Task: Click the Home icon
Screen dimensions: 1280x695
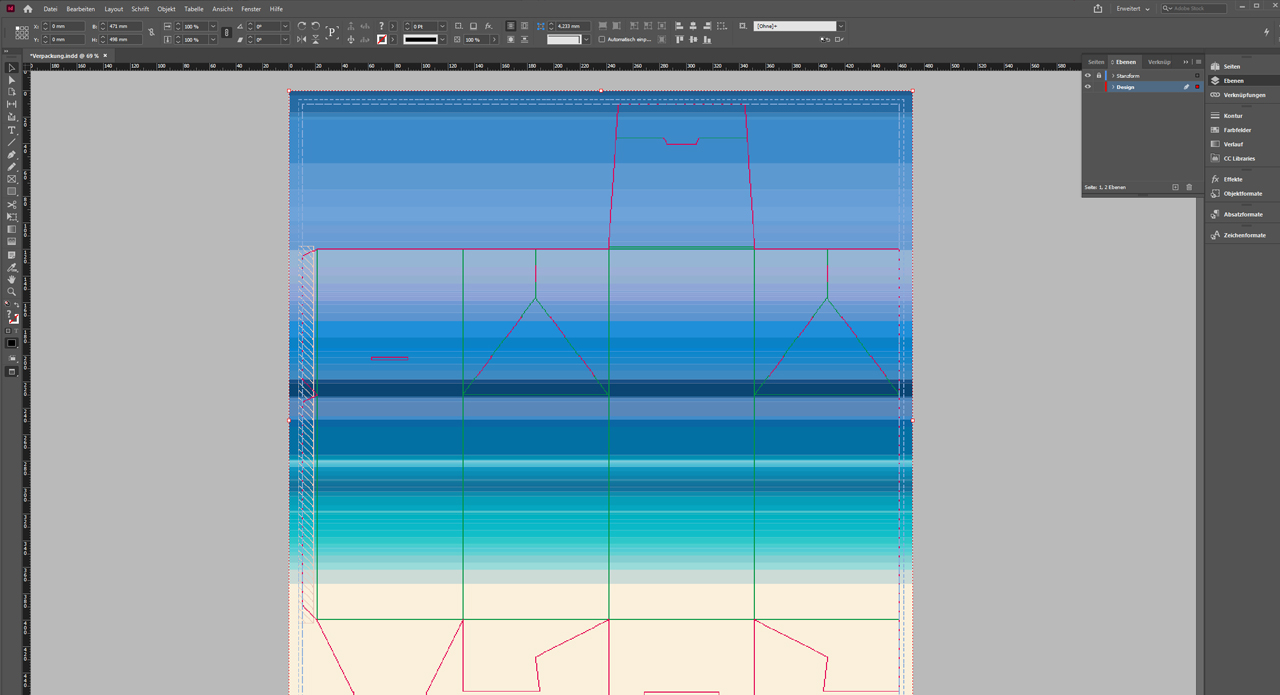Action: coord(28,9)
